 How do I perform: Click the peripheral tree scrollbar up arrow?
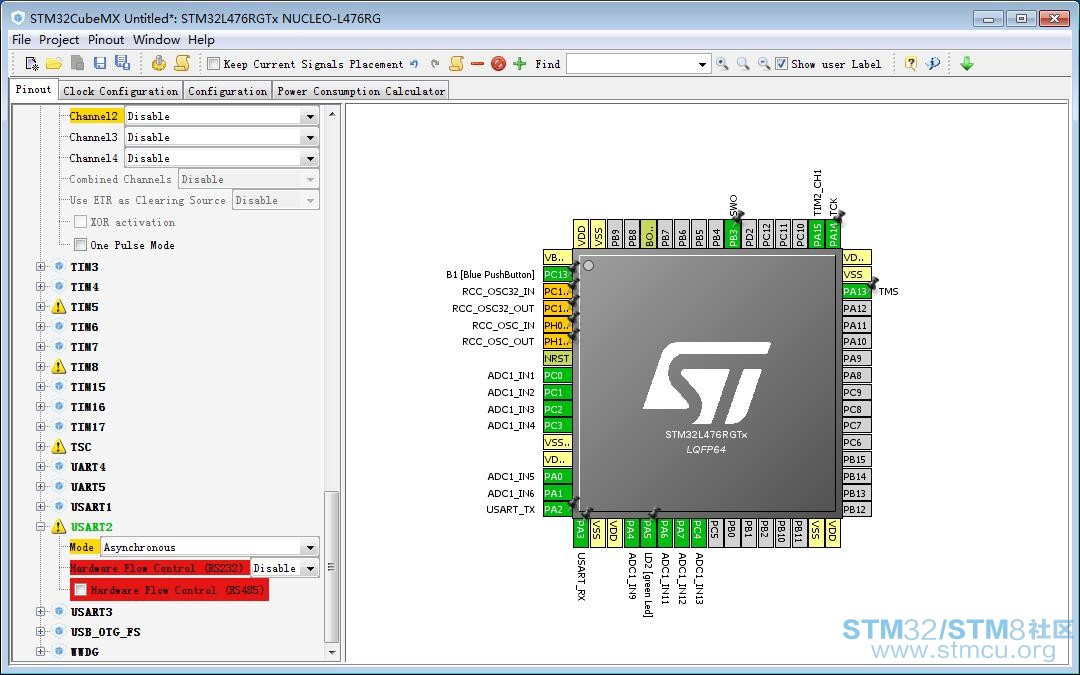(332, 114)
